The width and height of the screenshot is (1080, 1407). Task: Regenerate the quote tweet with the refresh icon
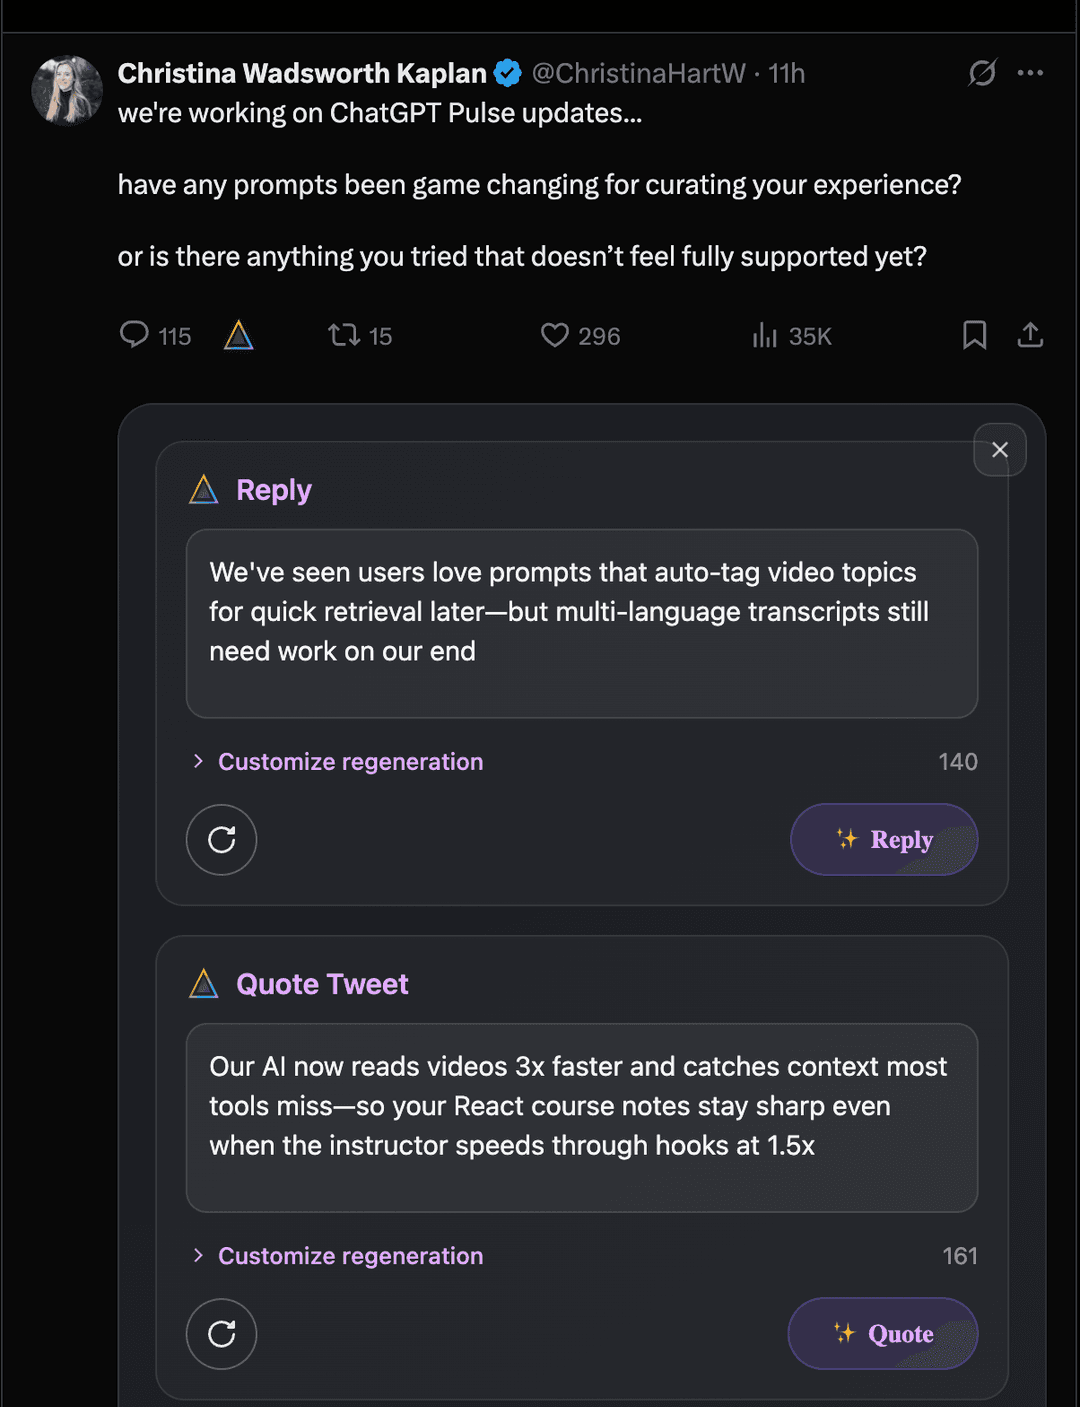coord(221,1334)
